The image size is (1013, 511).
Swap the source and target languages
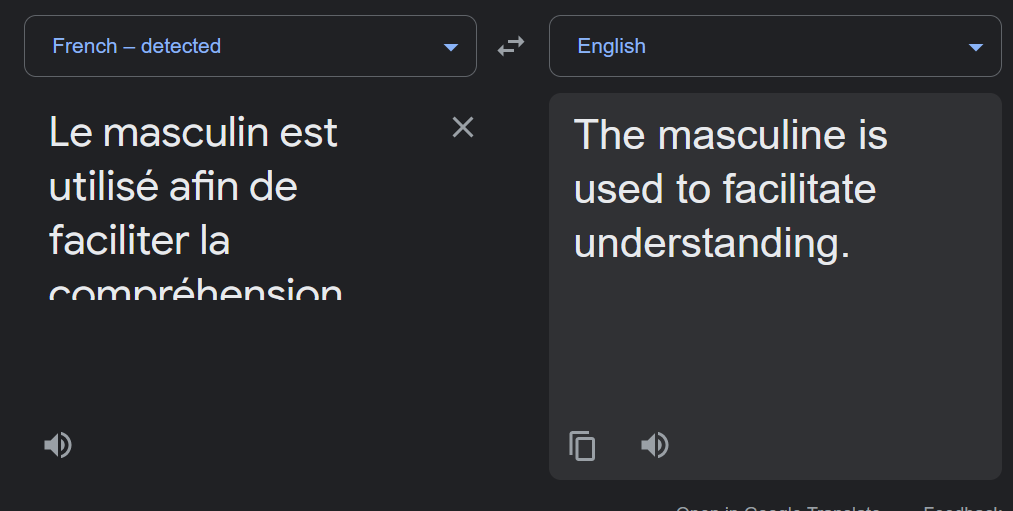coord(511,46)
